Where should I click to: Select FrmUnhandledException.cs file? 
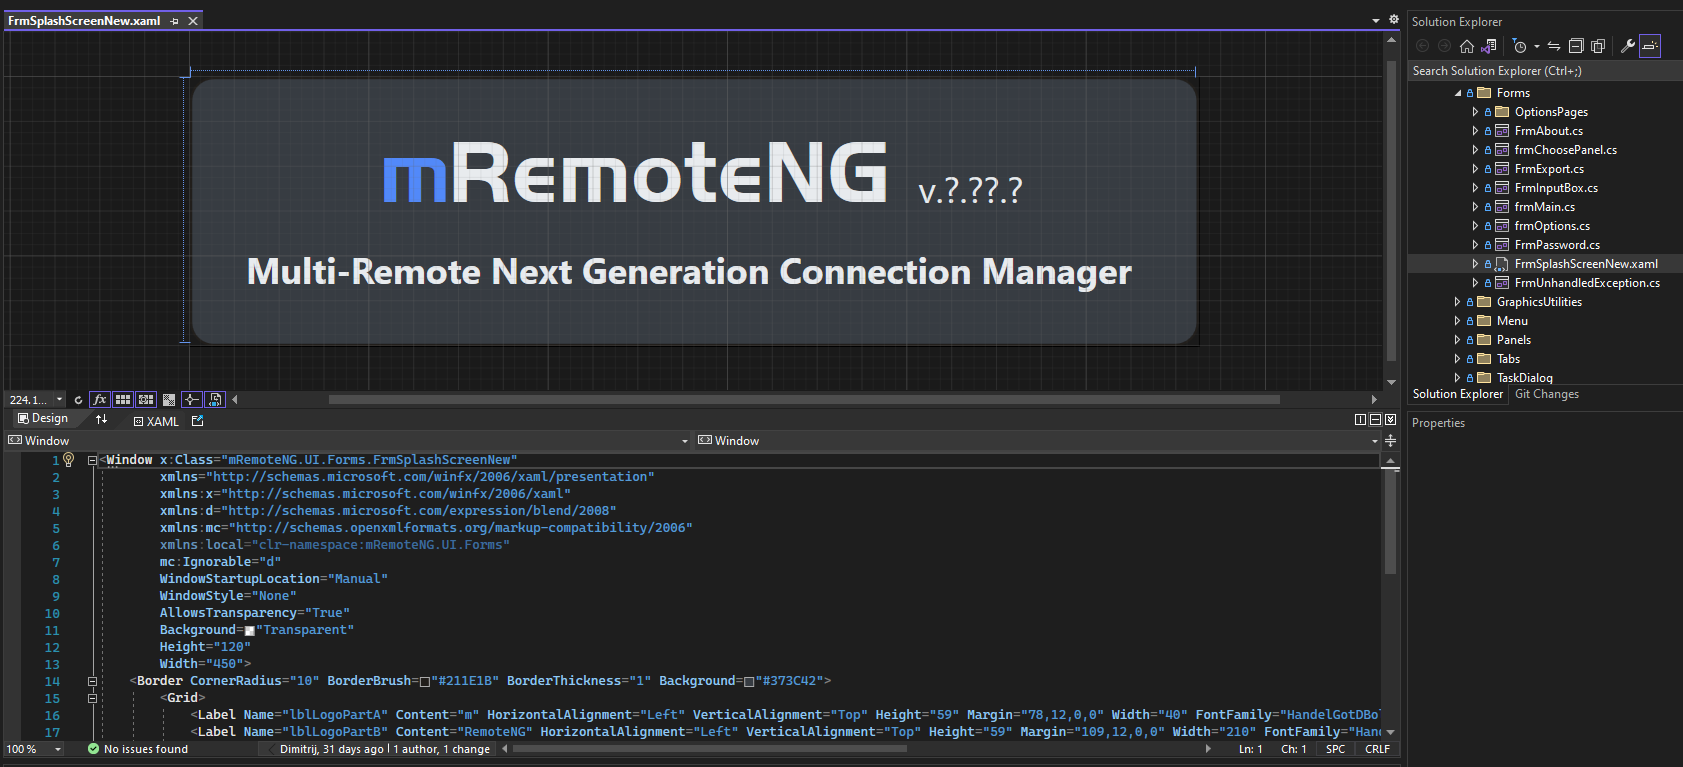[x=1587, y=283]
